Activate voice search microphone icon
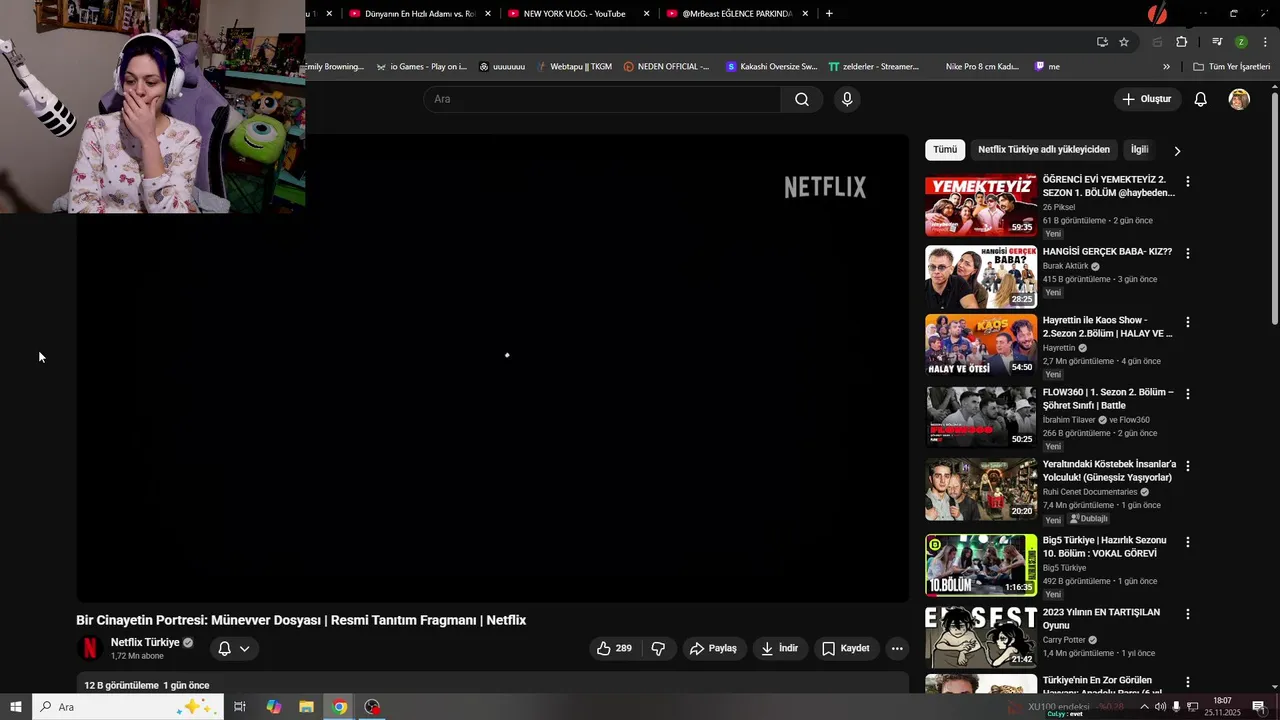 pos(847,99)
